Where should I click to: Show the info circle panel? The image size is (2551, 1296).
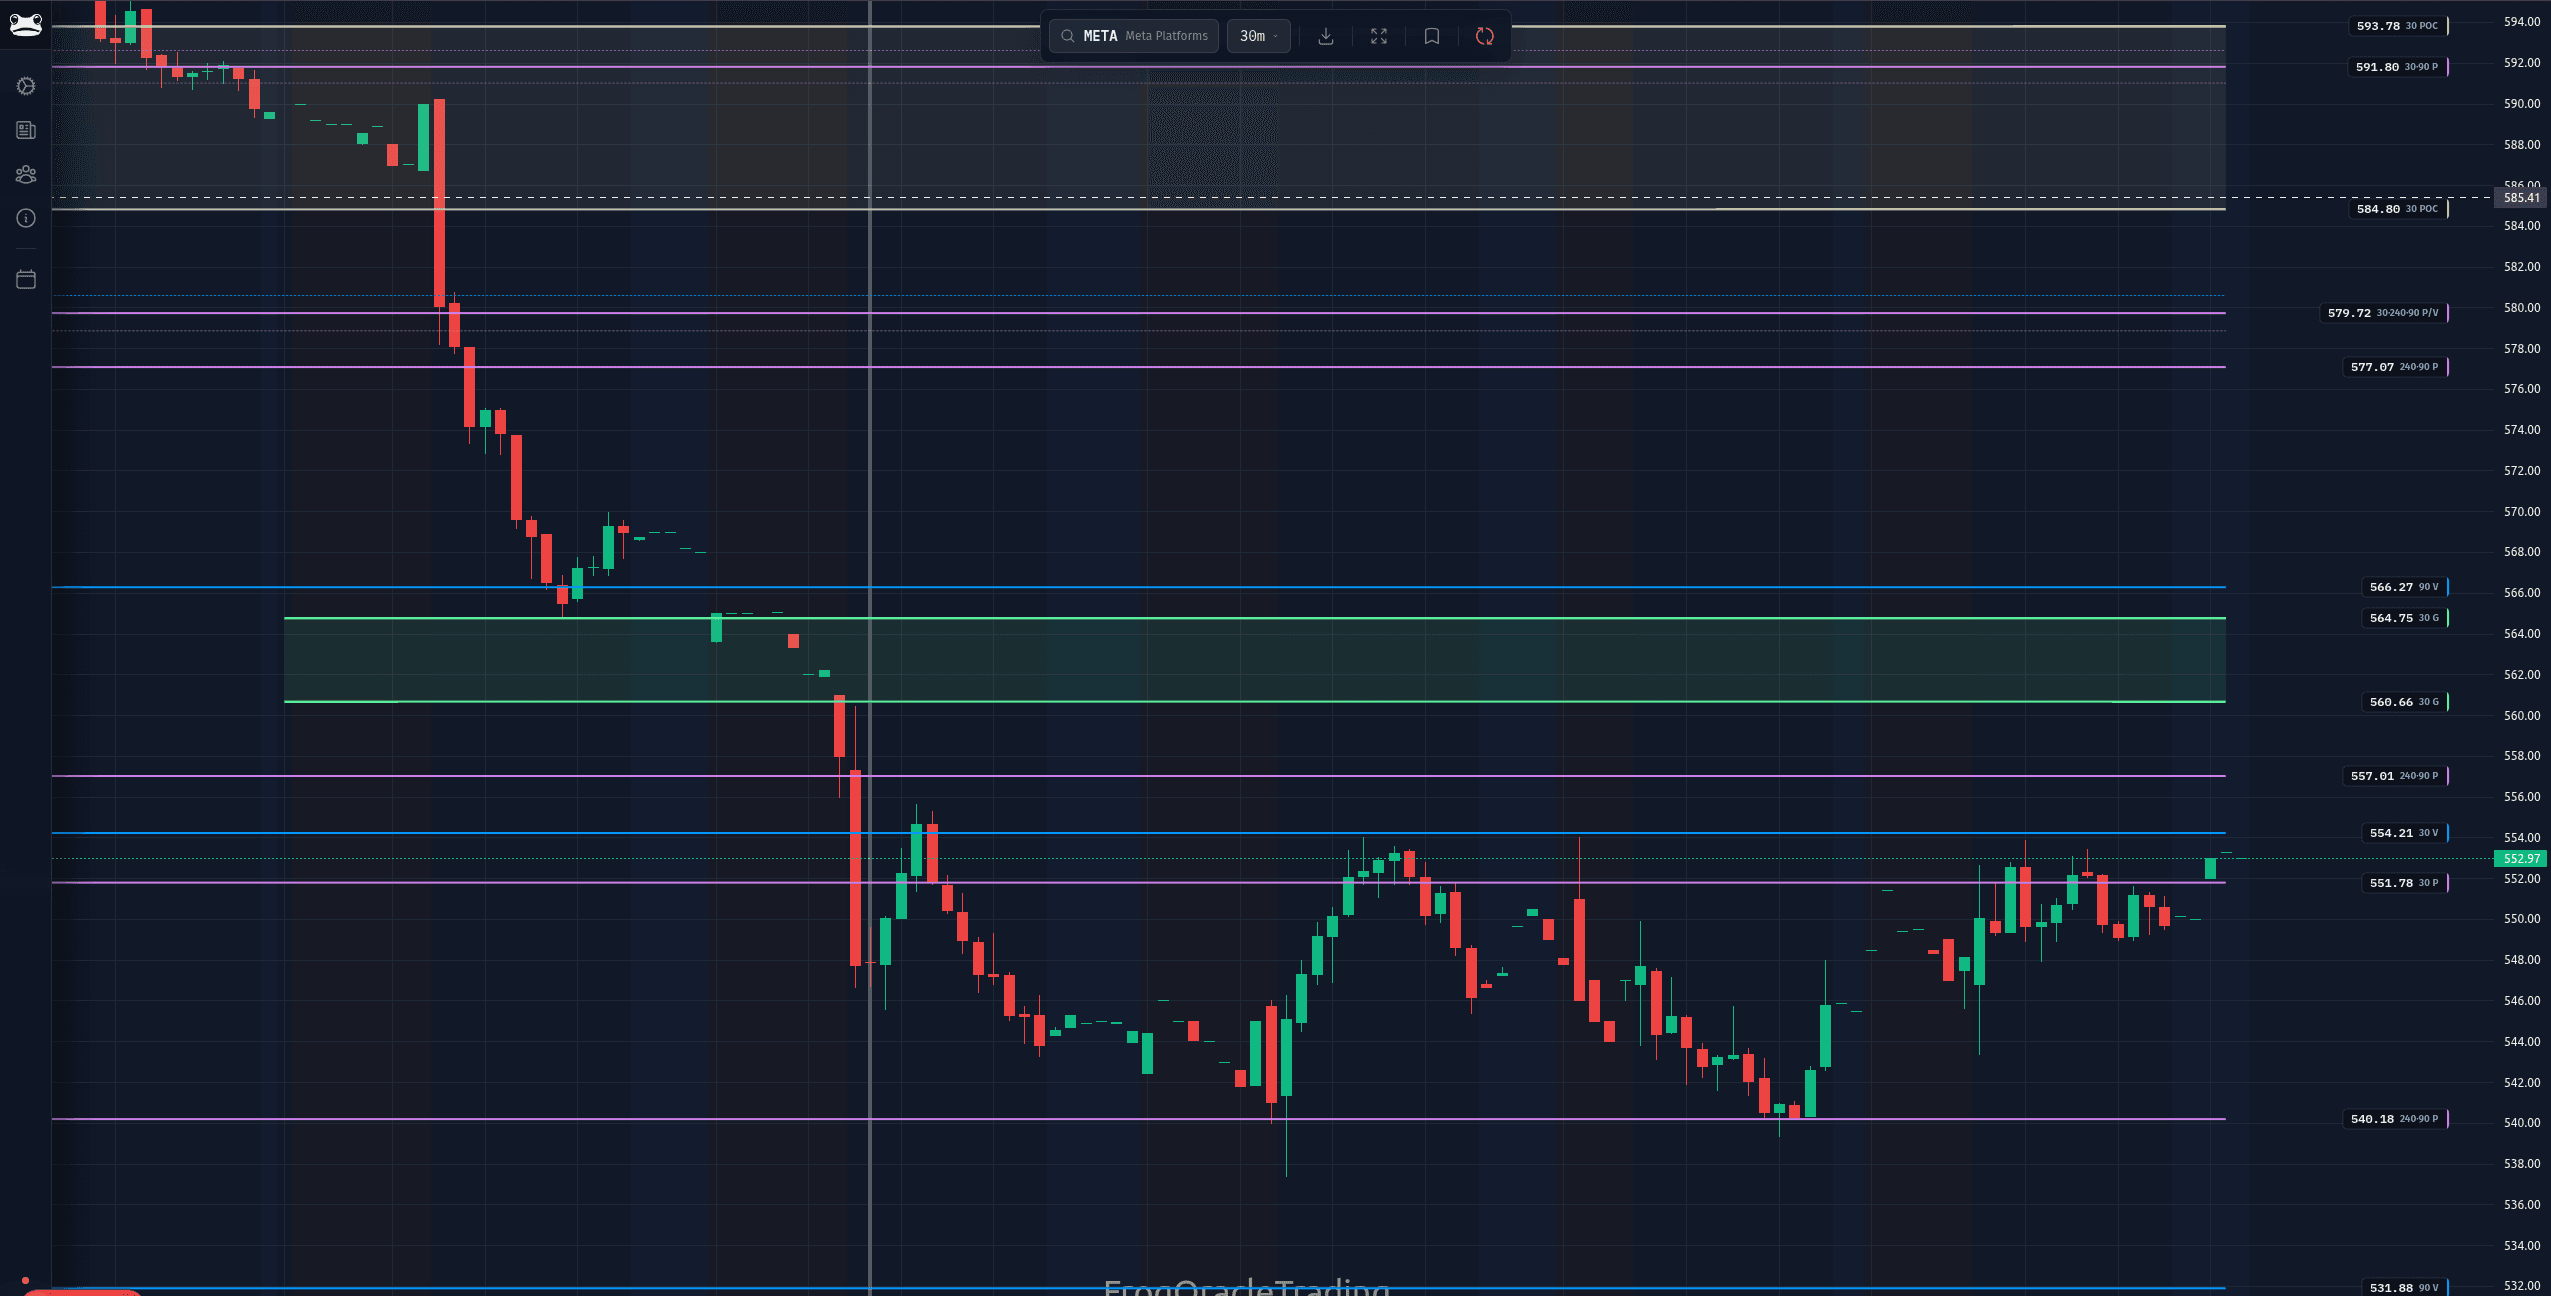pos(26,218)
